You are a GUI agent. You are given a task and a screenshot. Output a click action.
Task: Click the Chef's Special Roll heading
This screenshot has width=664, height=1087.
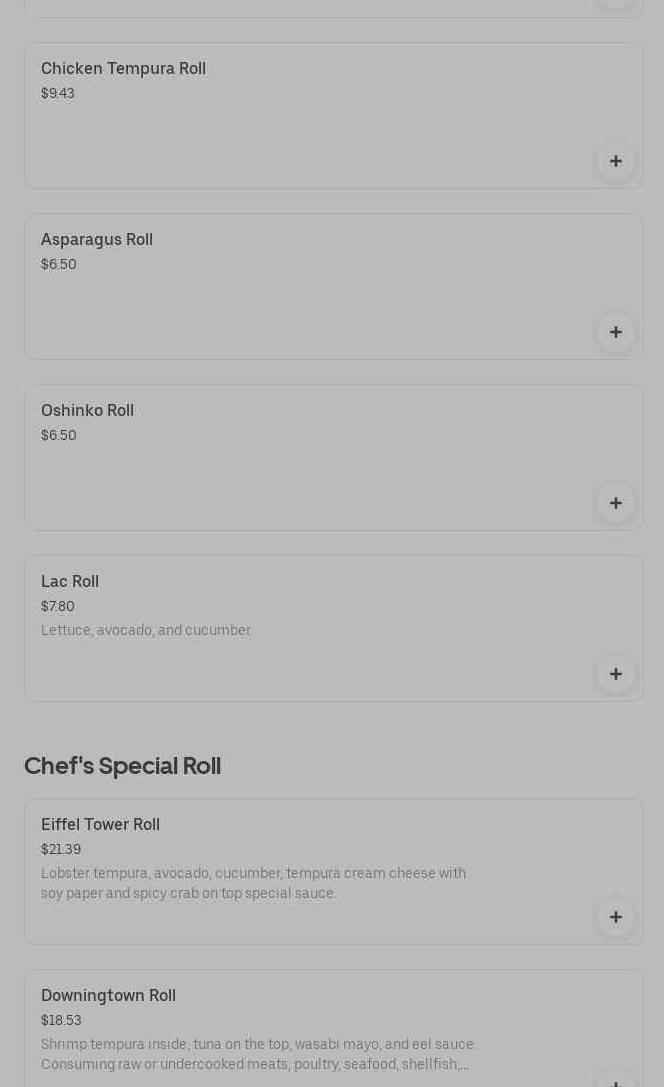122,766
